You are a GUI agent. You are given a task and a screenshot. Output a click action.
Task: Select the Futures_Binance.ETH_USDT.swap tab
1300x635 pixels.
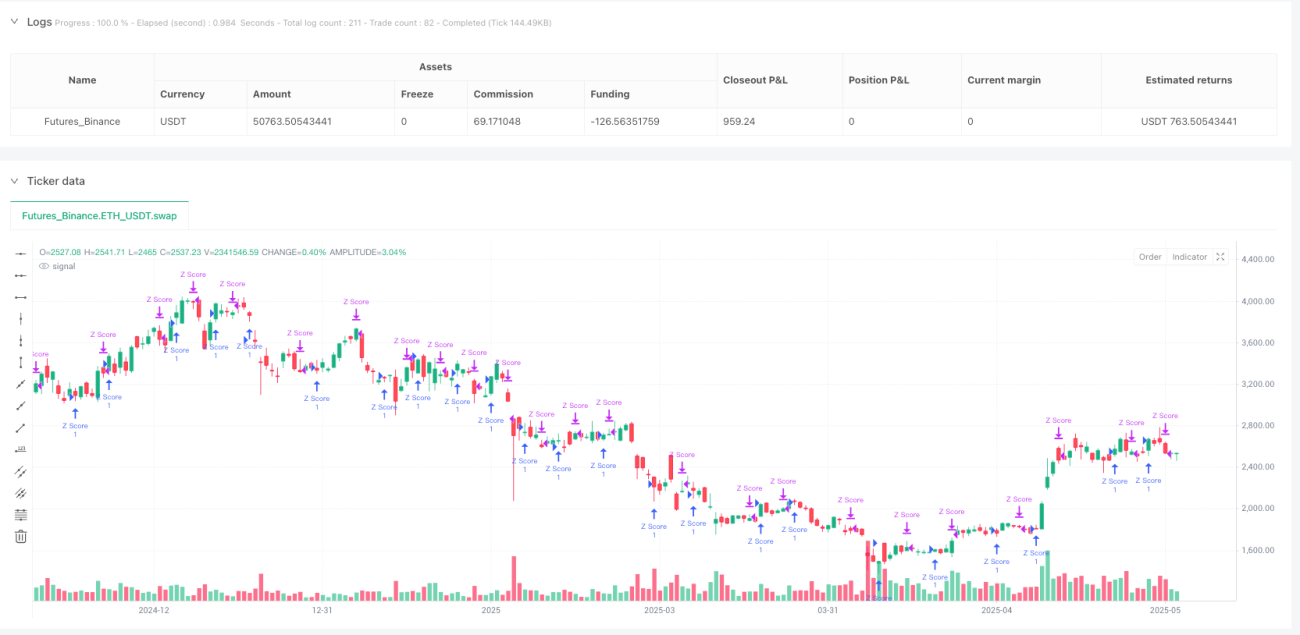[99, 215]
